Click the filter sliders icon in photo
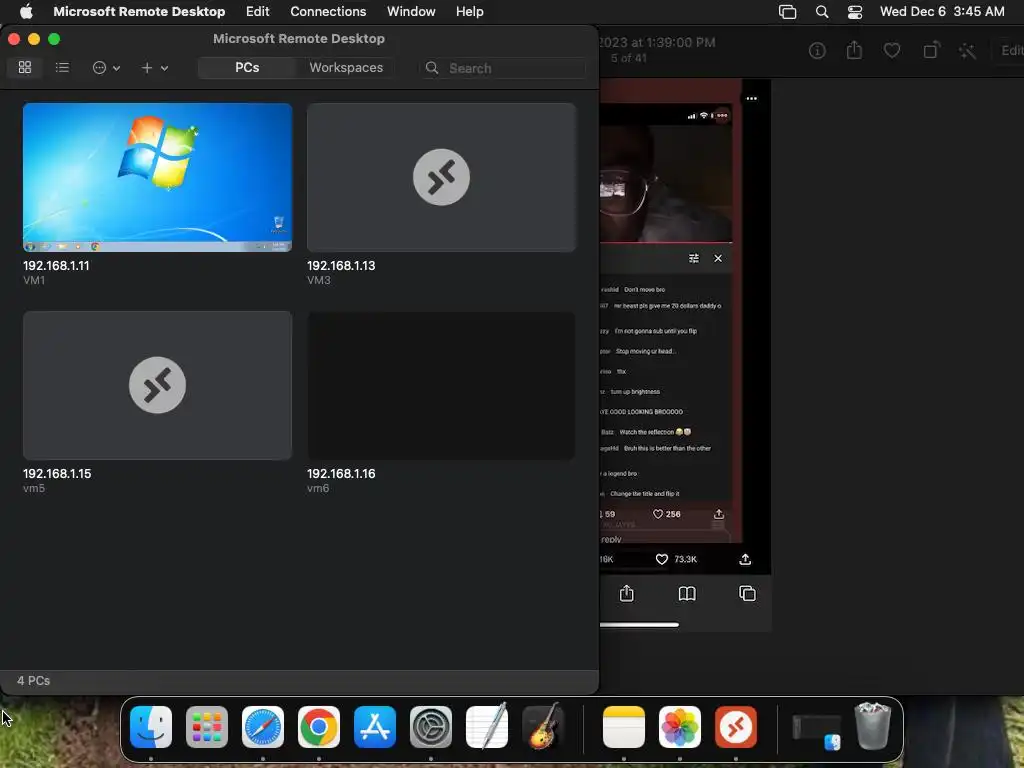Image resolution: width=1024 pixels, height=768 pixels. click(x=694, y=259)
